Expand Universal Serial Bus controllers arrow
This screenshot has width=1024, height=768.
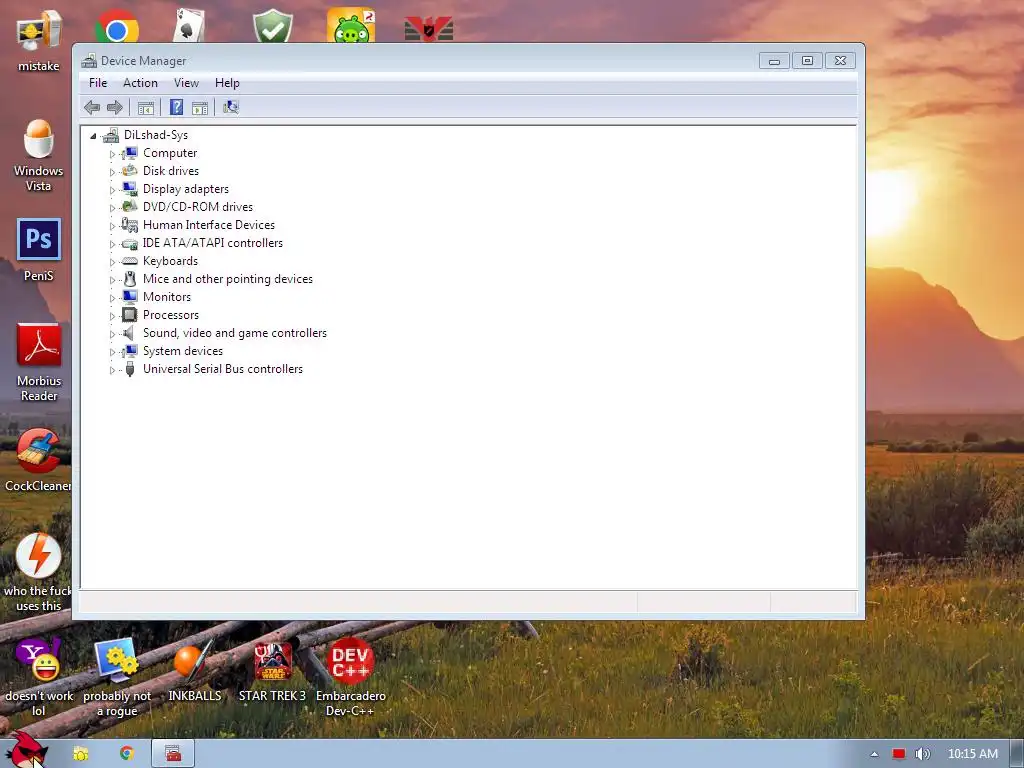click(x=112, y=370)
